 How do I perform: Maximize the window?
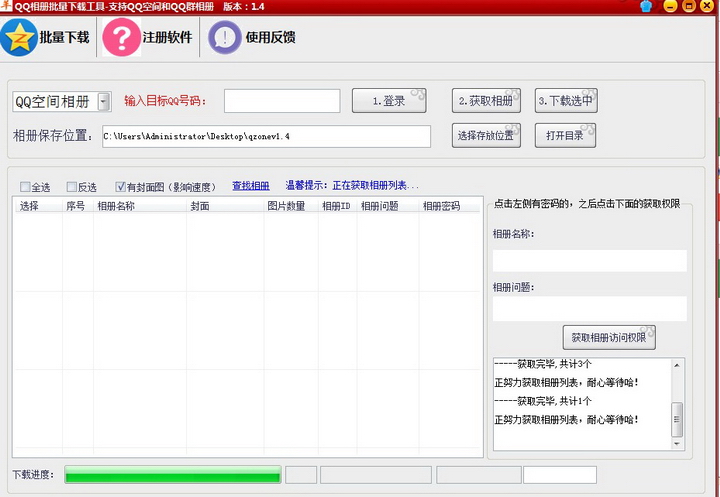pyautogui.click(x=689, y=6)
